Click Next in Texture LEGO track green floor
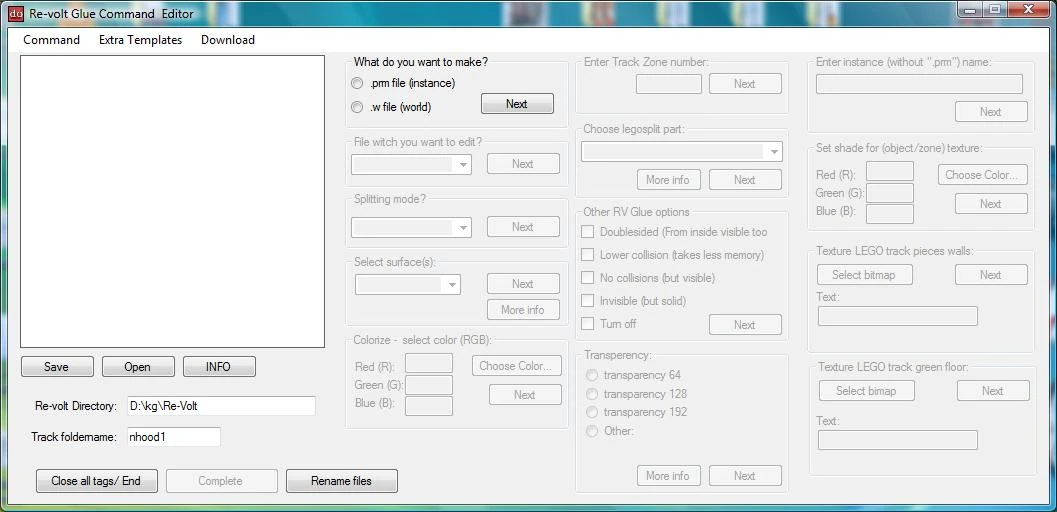This screenshot has height=512, width=1057. coord(994,391)
